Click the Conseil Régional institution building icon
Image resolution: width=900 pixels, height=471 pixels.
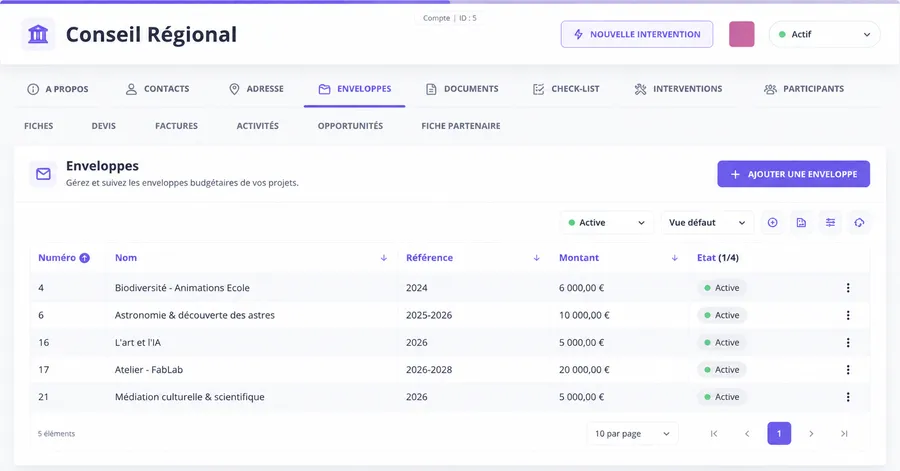click(x=38, y=34)
